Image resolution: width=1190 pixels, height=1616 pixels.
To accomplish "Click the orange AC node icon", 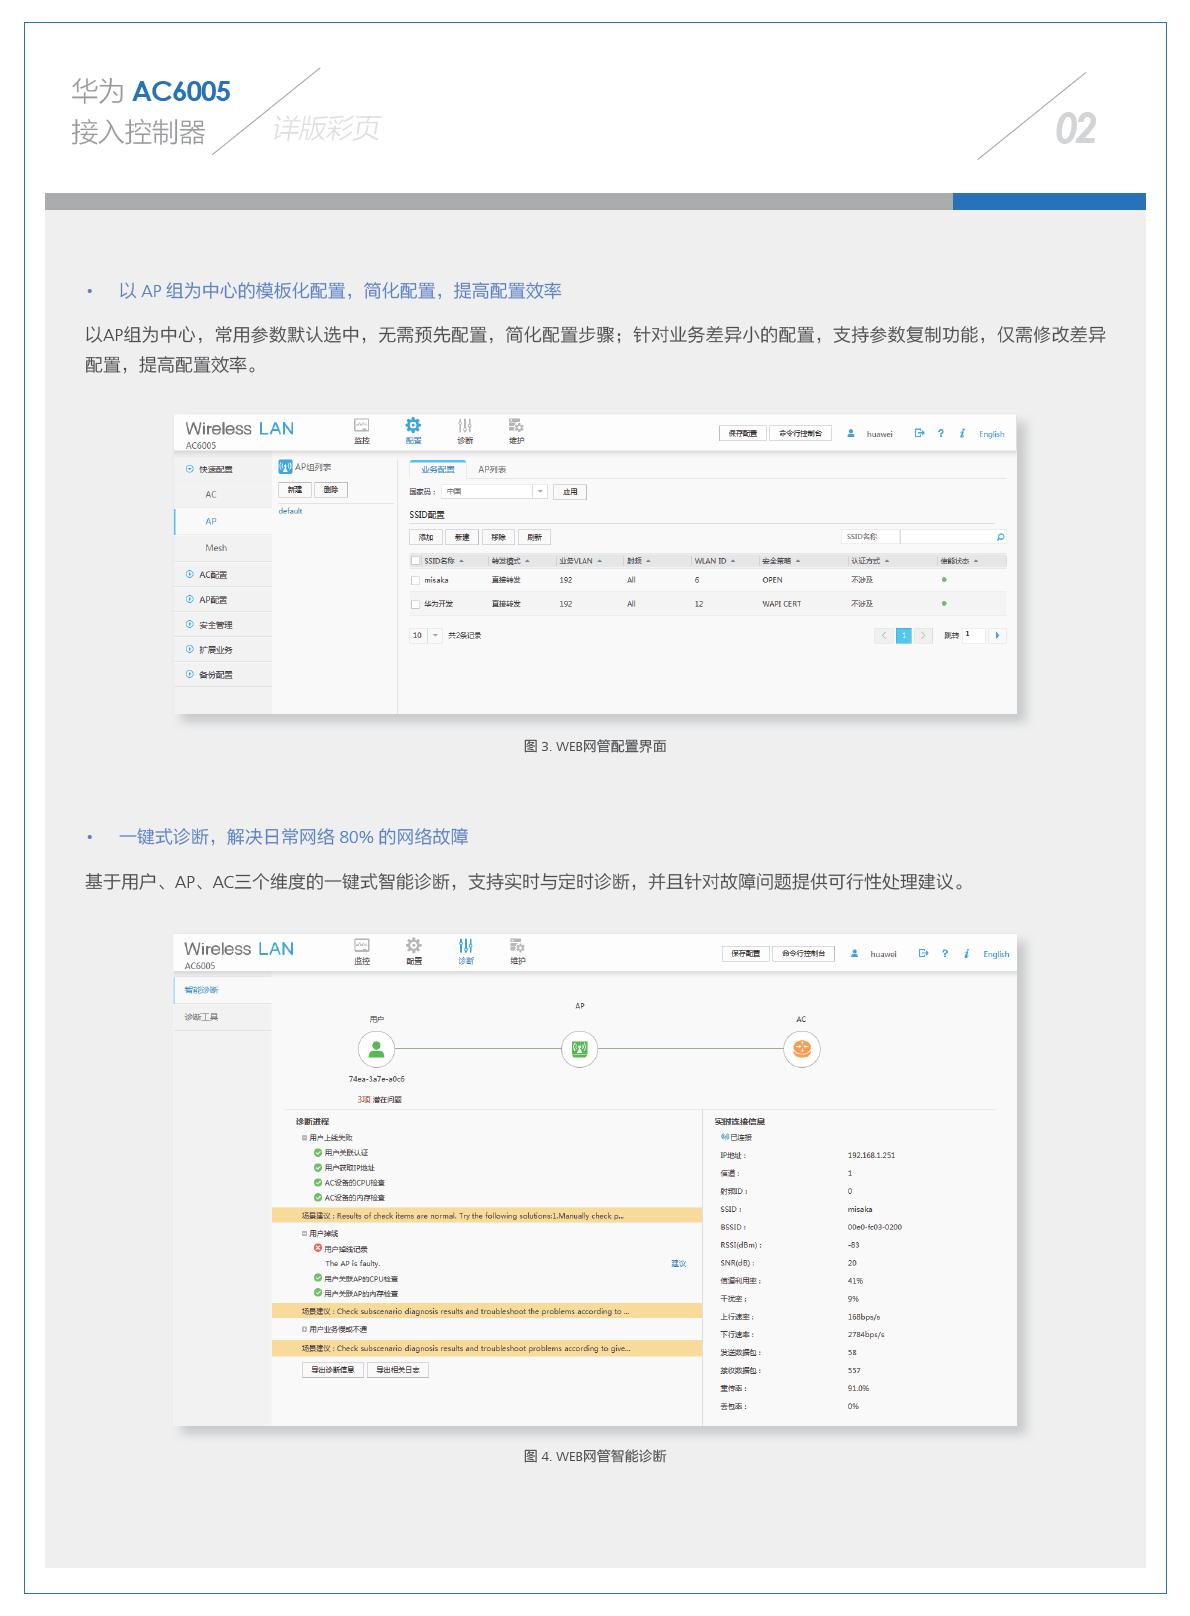I will click(x=801, y=1049).
